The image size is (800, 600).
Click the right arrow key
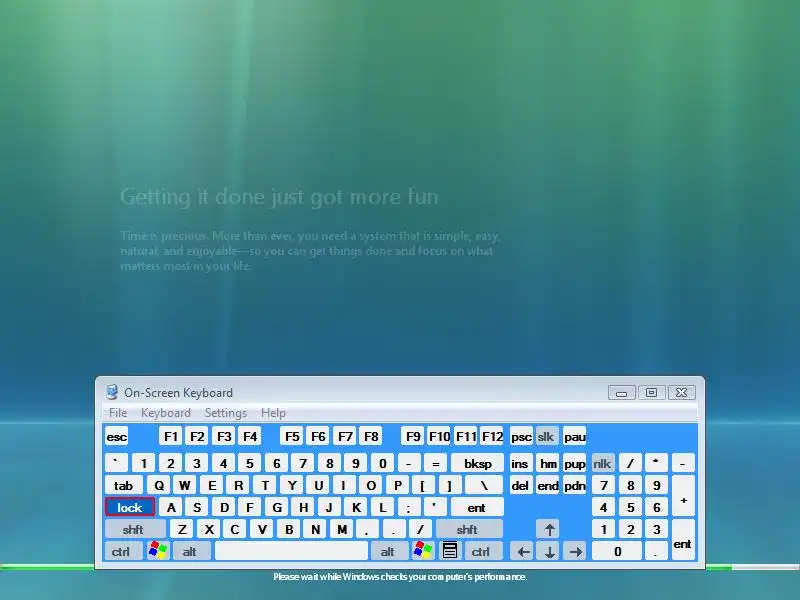click(x=576, y=551)
